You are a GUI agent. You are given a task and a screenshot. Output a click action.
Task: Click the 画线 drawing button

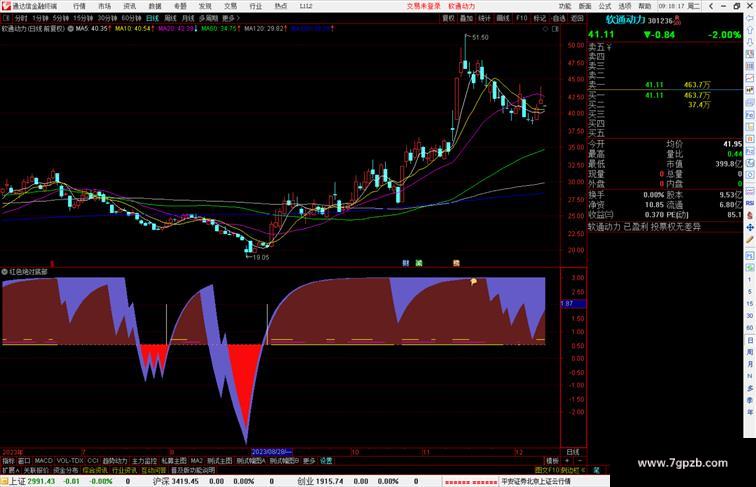[503, 18]
